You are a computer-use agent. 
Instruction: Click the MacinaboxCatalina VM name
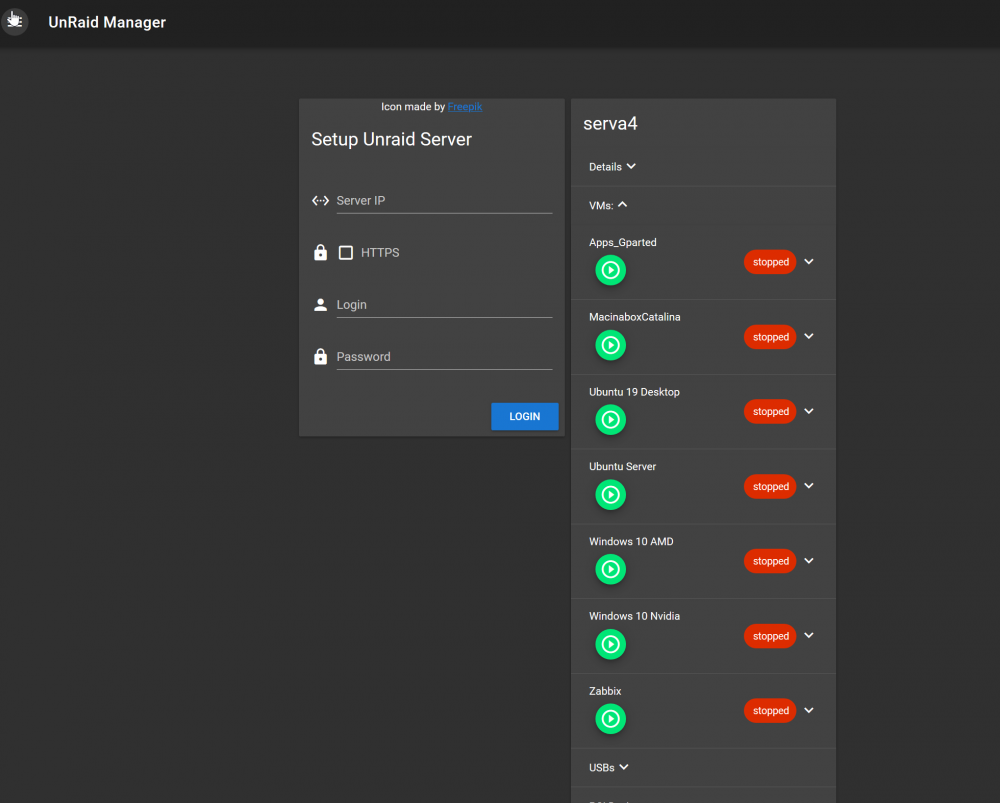[x=635, y=317]
